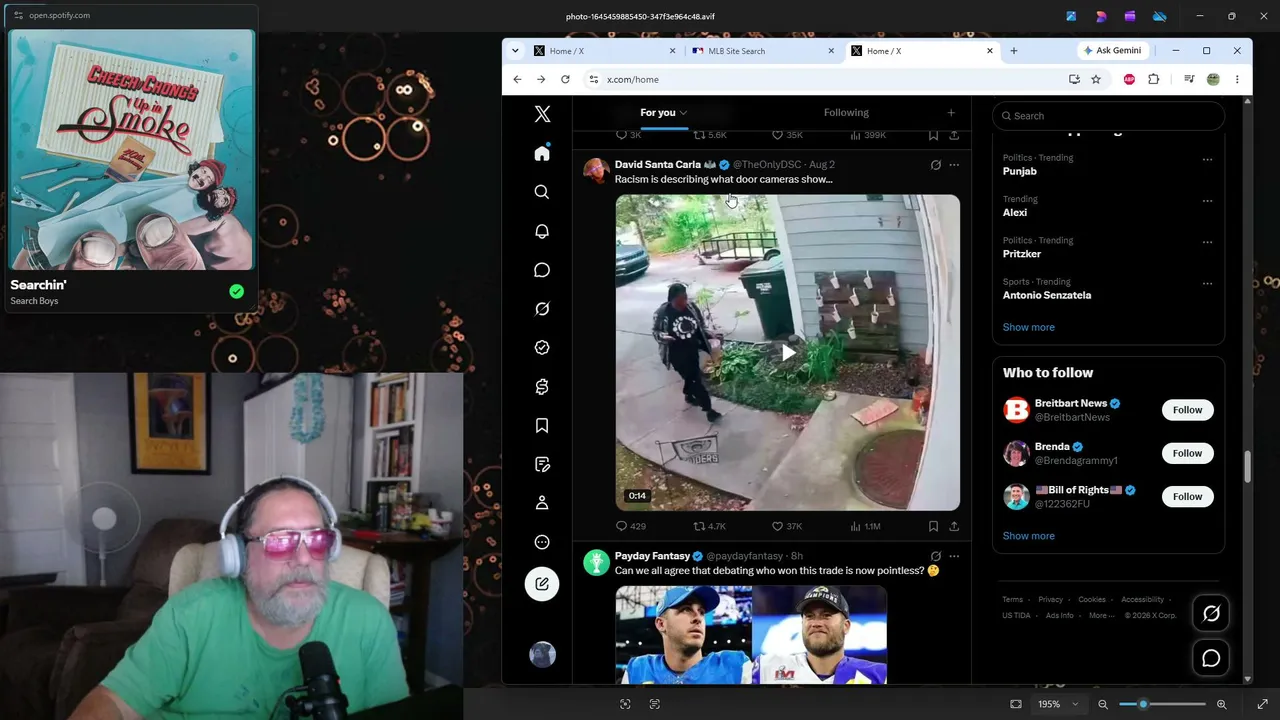Open Explore search icon in X sidebar
Image resolution: width=1280 pixels, height=720 pixels.
tap(542, 192)
